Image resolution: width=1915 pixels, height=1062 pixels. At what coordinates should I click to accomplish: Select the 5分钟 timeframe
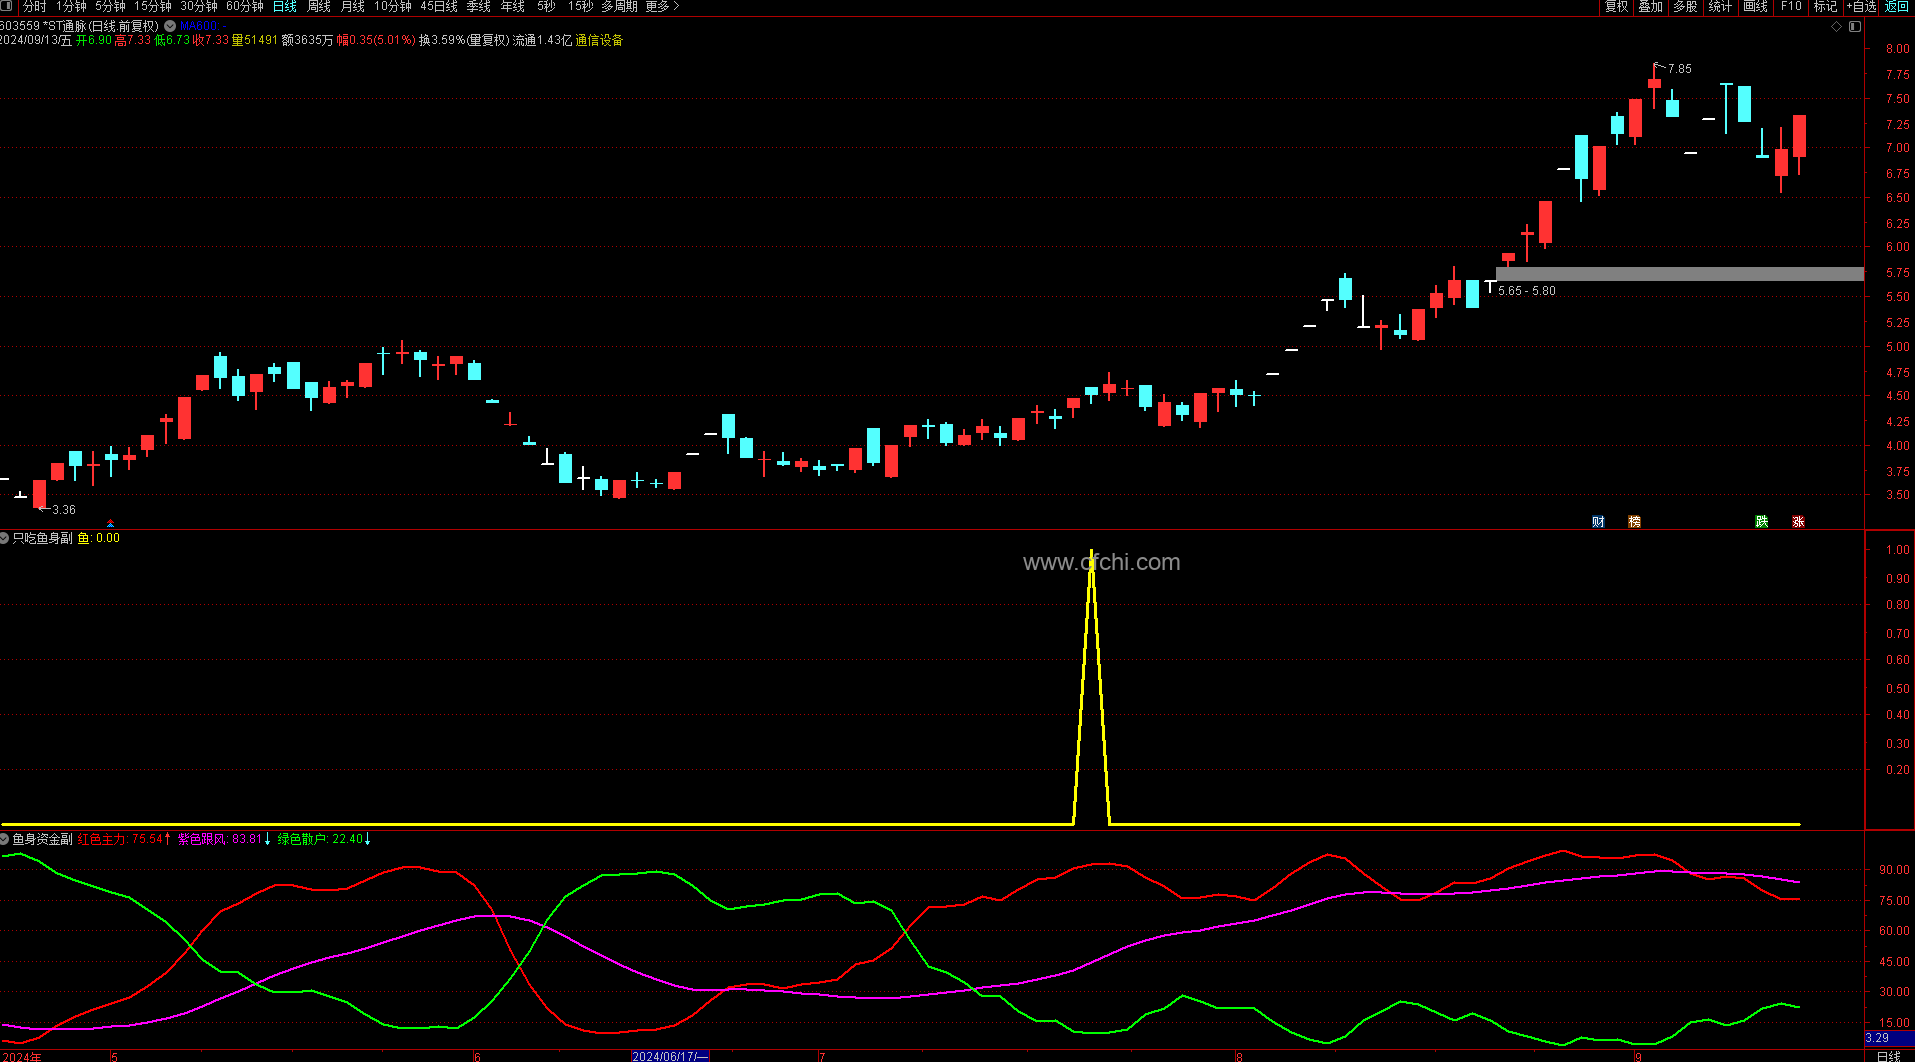coord(110,7)
